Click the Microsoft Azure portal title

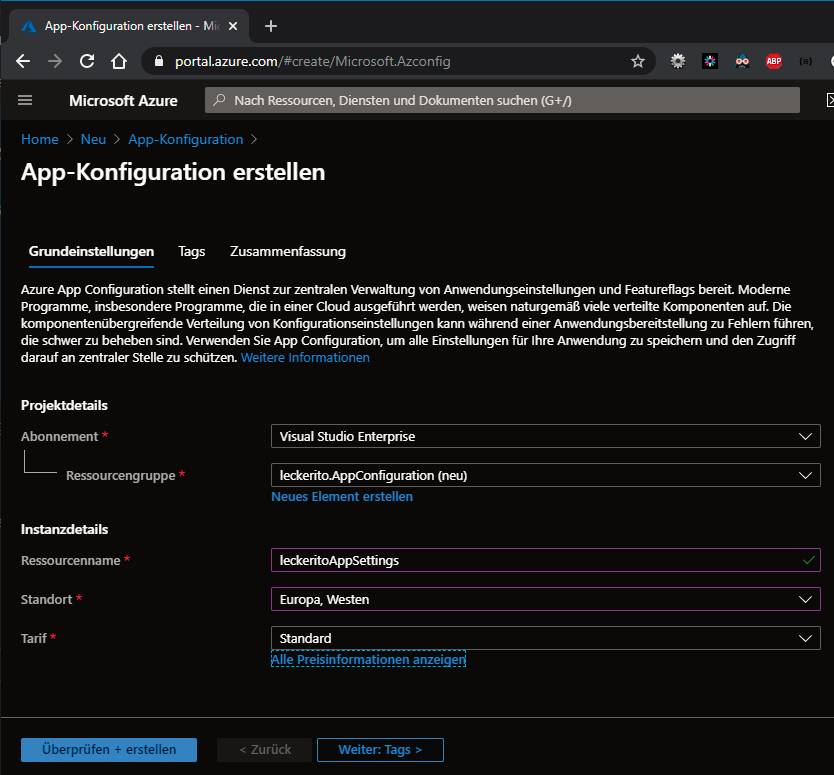click(x=123, y=101)
